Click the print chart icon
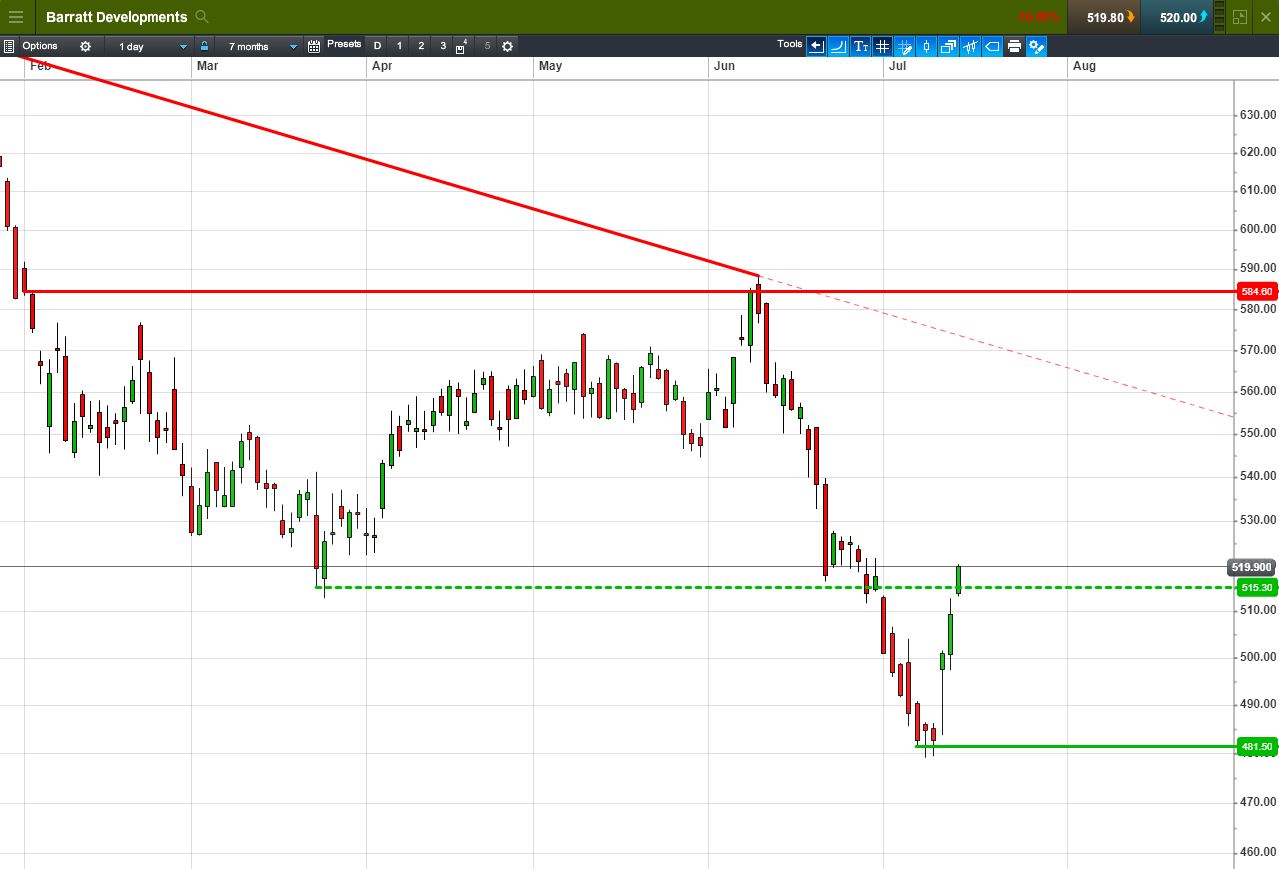 [x=1014, y=46]
